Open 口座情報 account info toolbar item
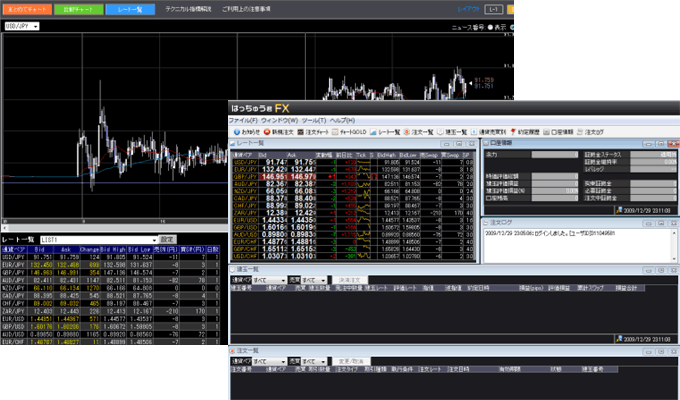The height and width of the screenshot is (400, 680). [558, 132]
